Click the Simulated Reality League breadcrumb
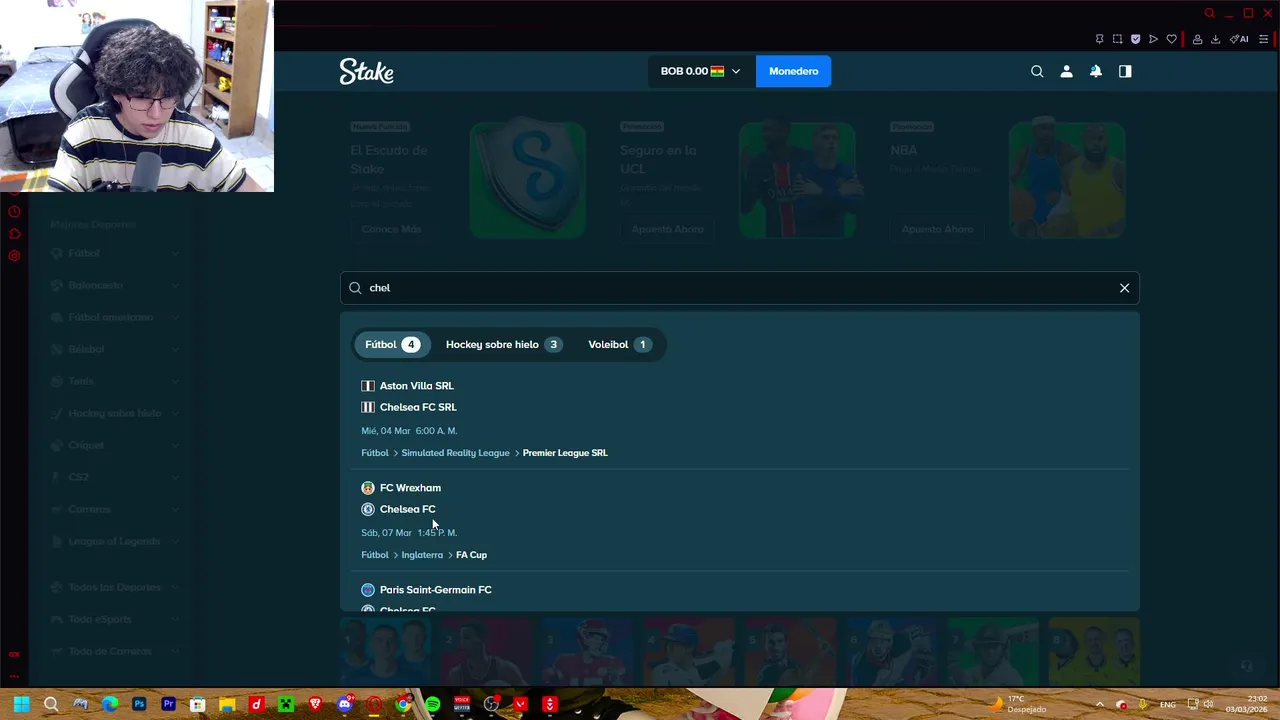Image resolution: width=1280 pixels, height=720 pixels. pyautogui.click(x=455, y=453)
